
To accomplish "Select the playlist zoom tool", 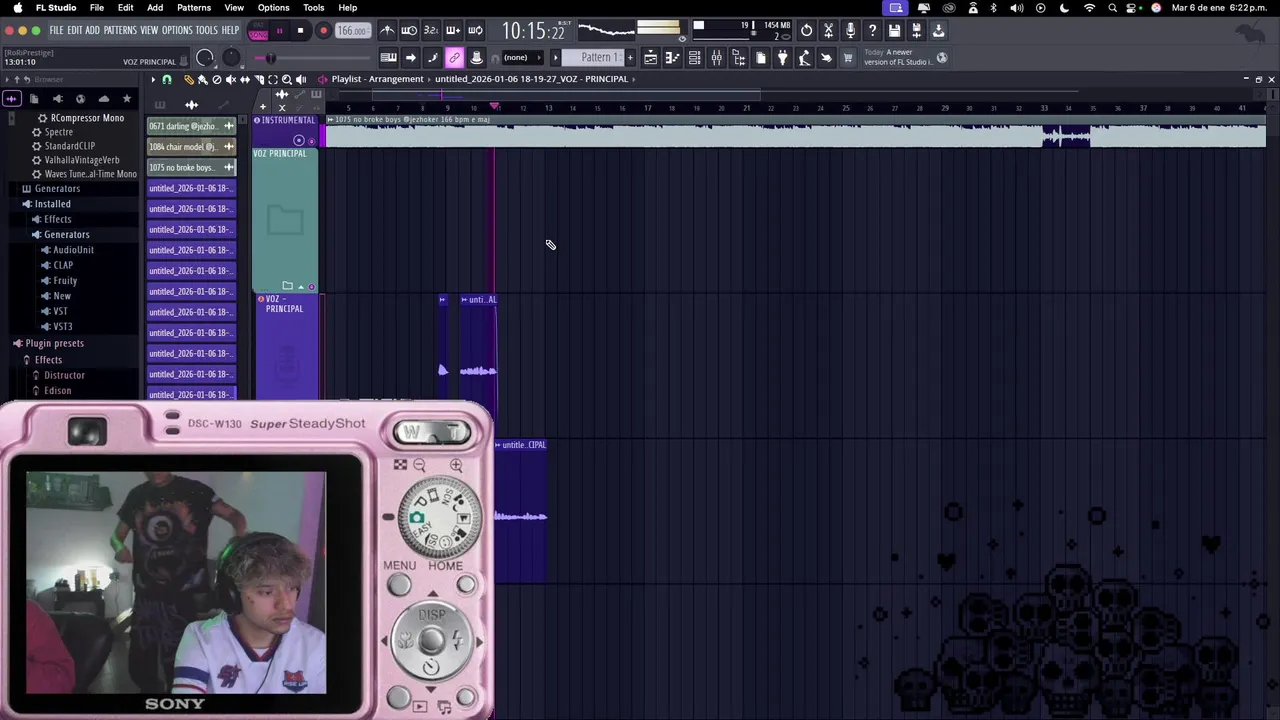I will click(287, 79).
